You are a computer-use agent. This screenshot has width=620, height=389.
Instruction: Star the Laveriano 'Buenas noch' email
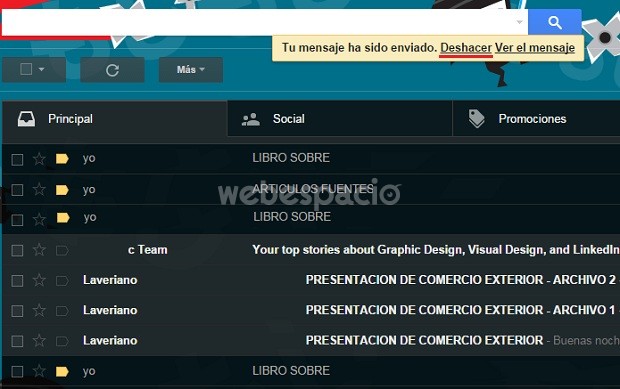coord(39,340)
